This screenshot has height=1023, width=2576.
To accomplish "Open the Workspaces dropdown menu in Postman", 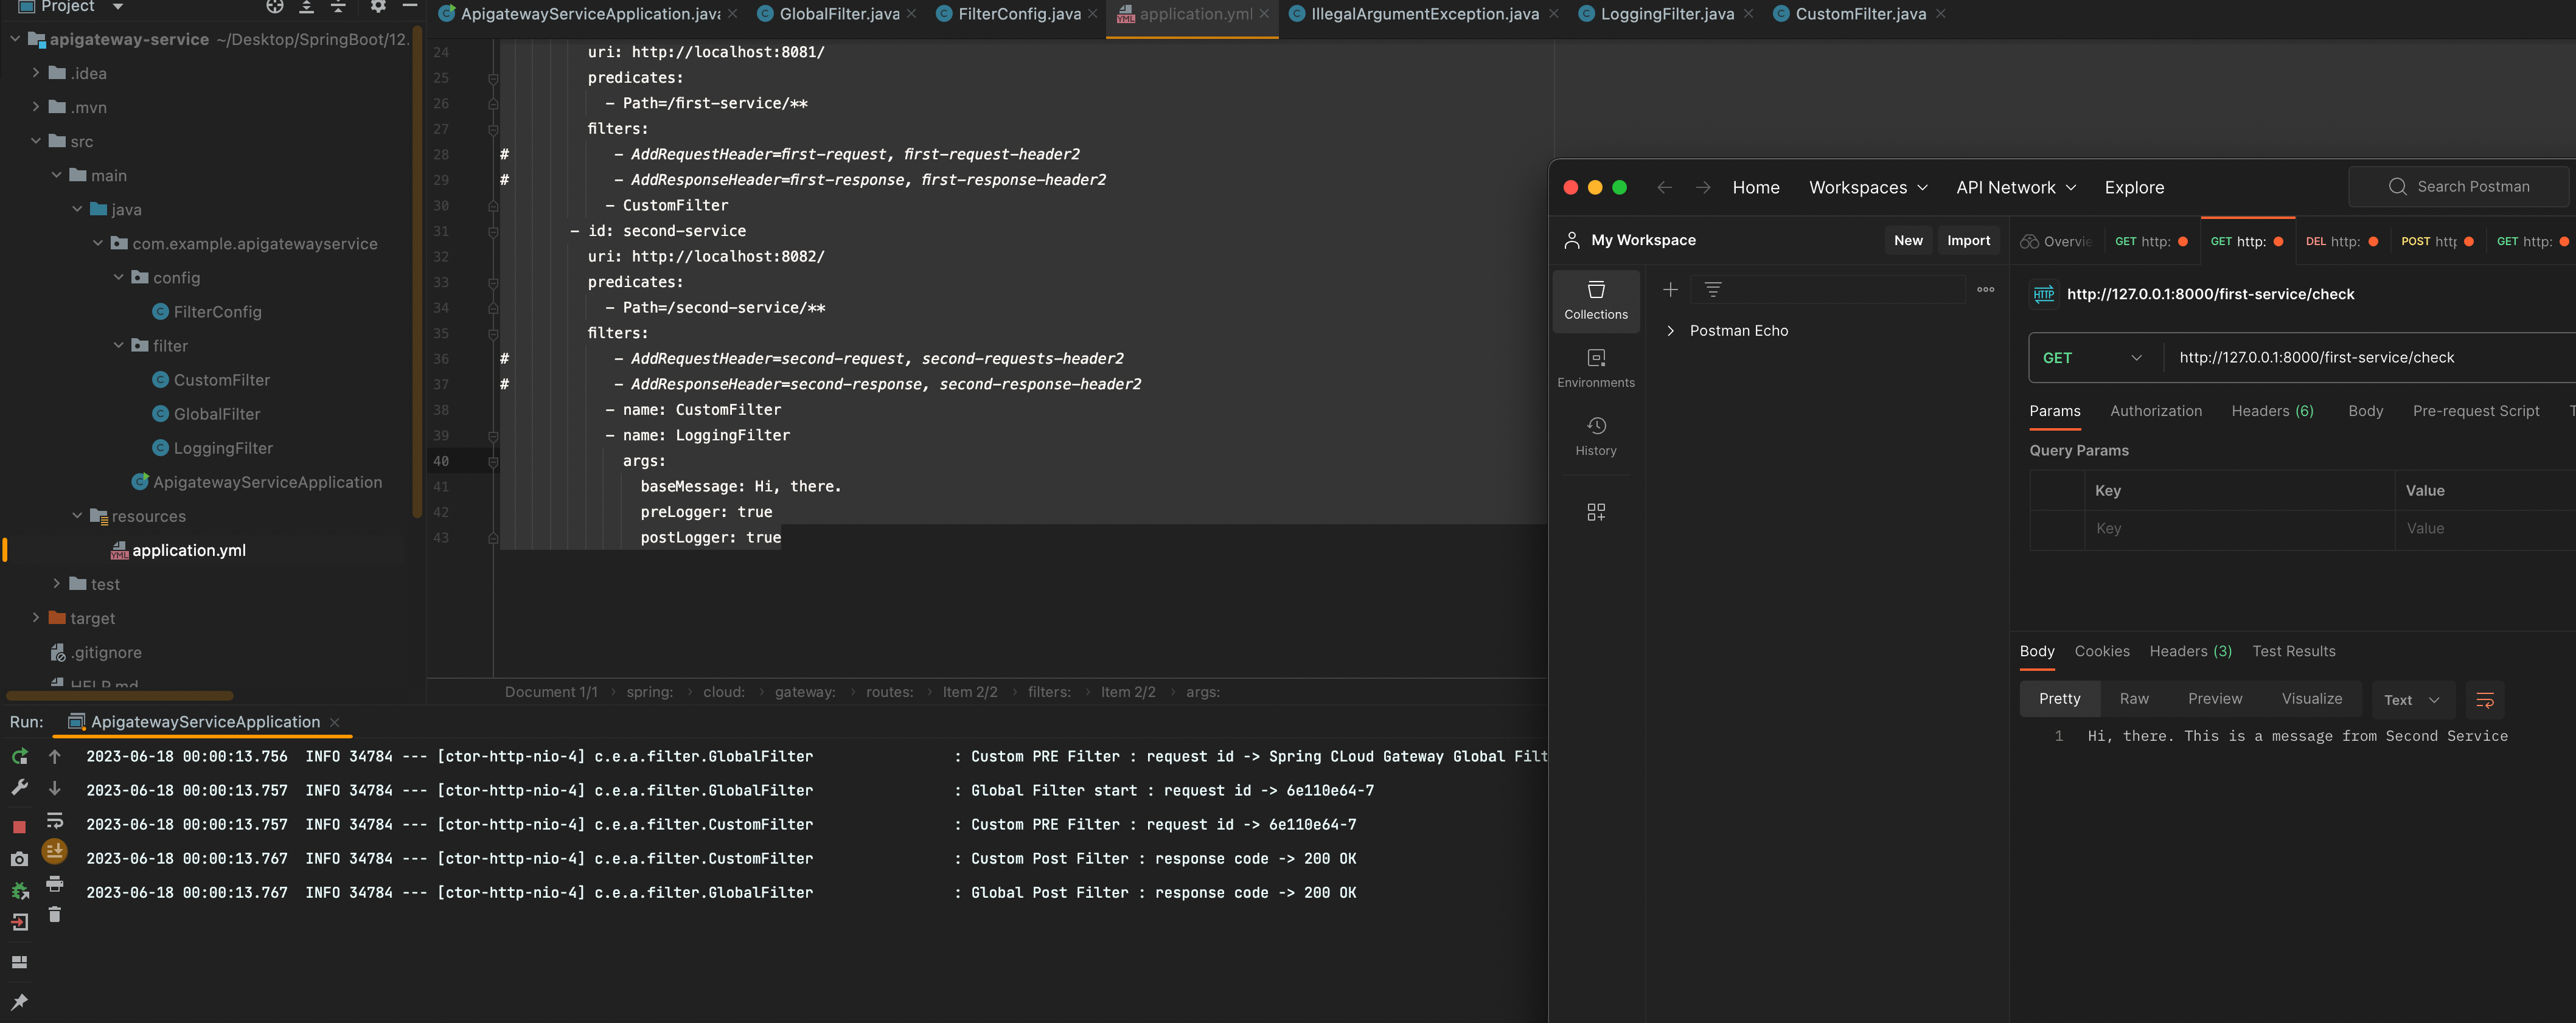I will coord(1868,188).
